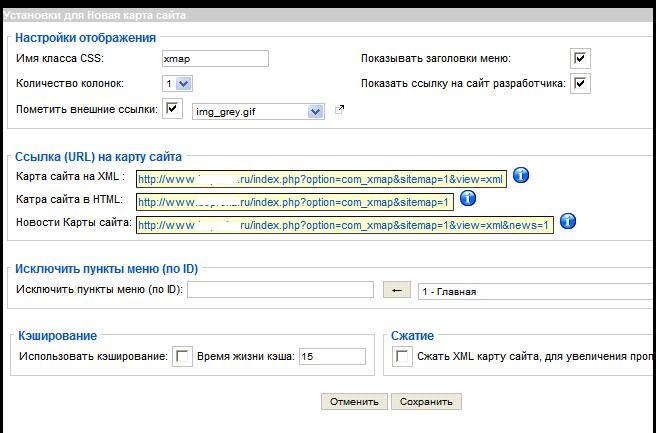Click info icon beside news sitemap URL
The height and width of the screenshot is (433, 656).
[567, 221]
